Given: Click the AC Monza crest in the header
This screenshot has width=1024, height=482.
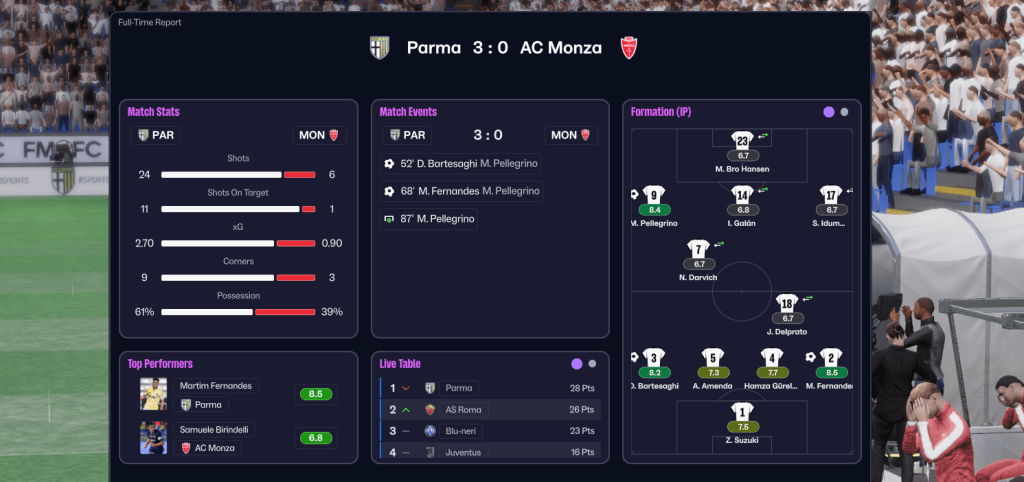Looking at the screenshot, I should pos(629,48).
